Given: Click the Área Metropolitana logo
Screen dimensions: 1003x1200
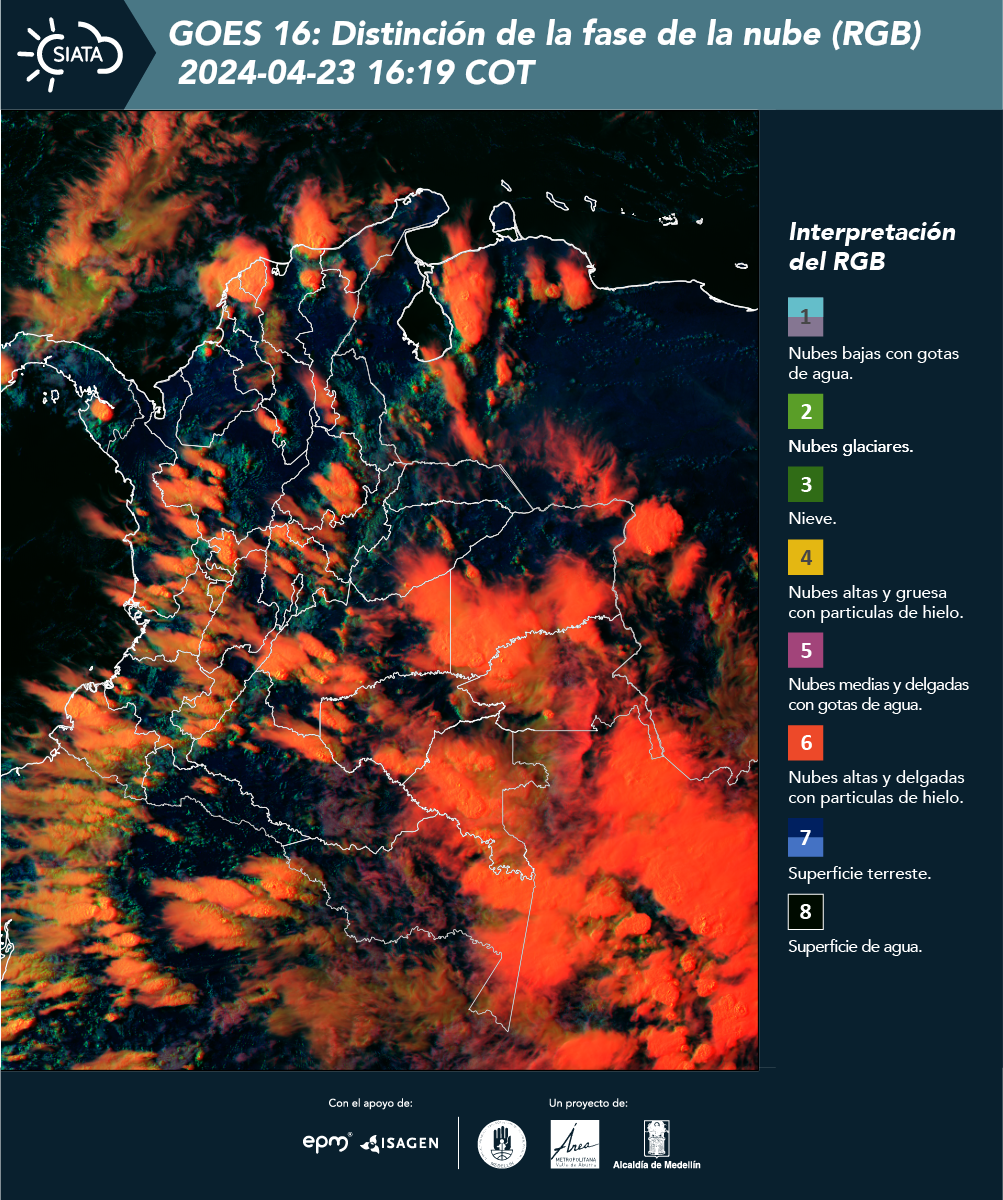Looking at the screenshot, I should pos(575,1143).
